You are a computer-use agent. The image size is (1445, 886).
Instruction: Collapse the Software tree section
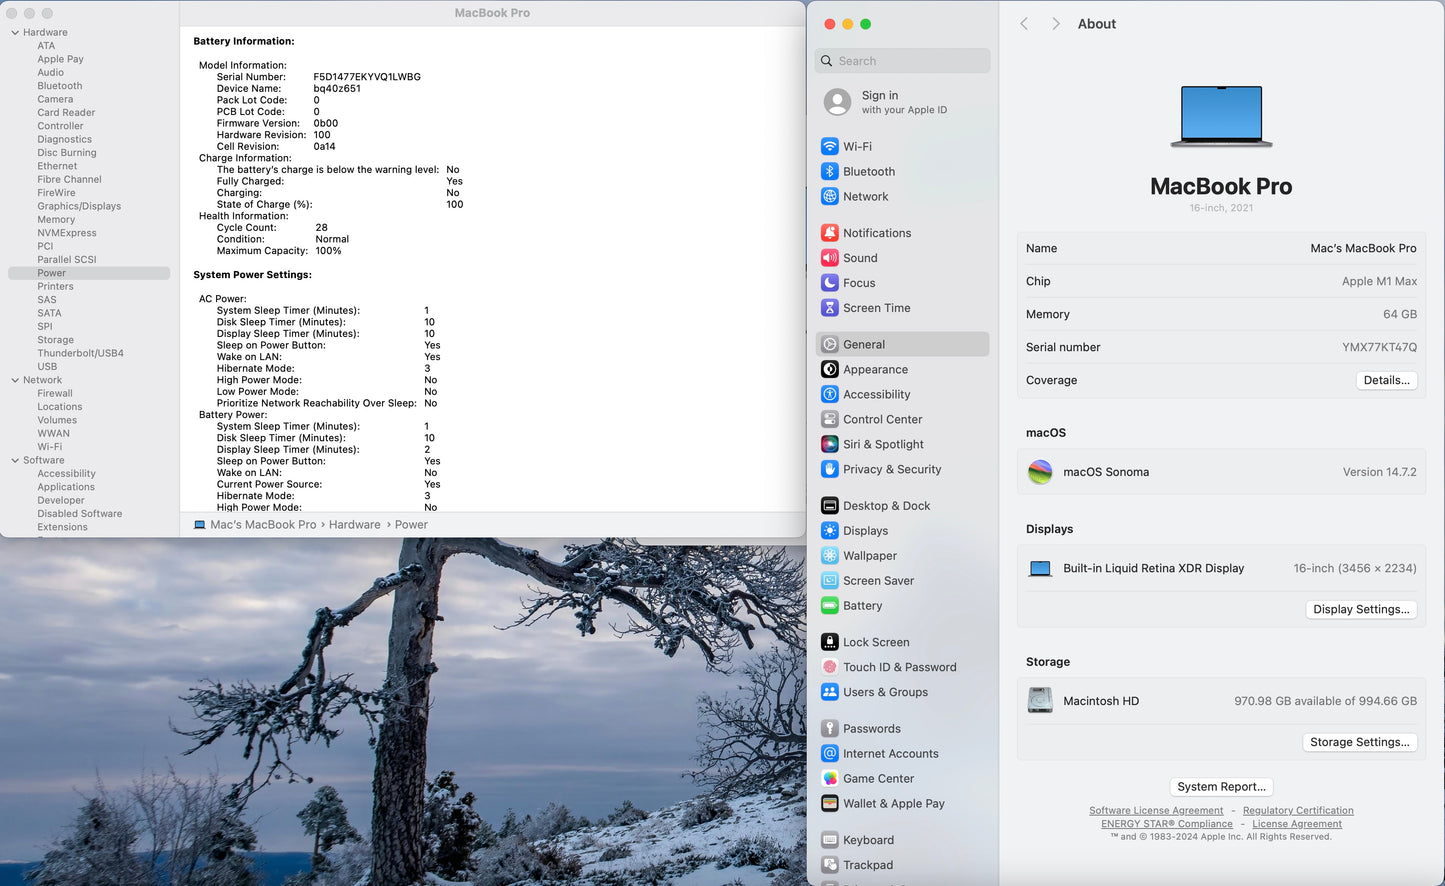pyautogui.click(x=15, y=461)
